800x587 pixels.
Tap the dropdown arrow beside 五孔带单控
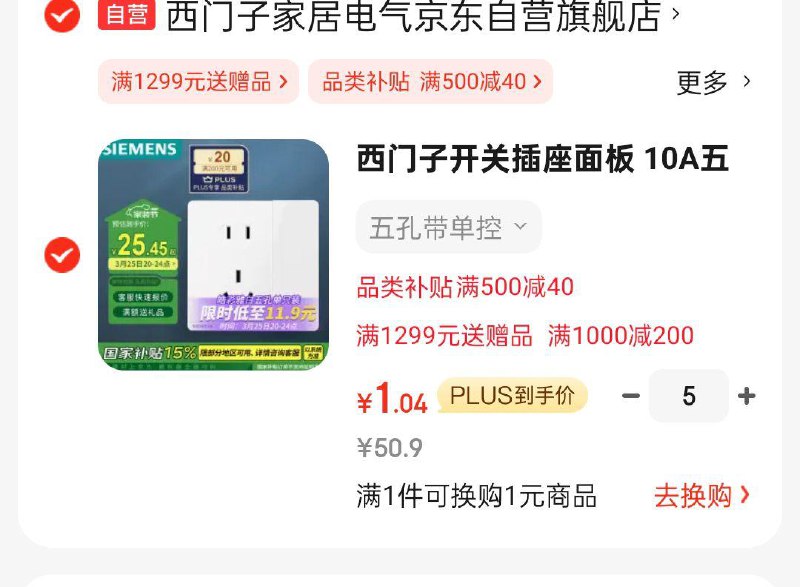click(520, 226)
